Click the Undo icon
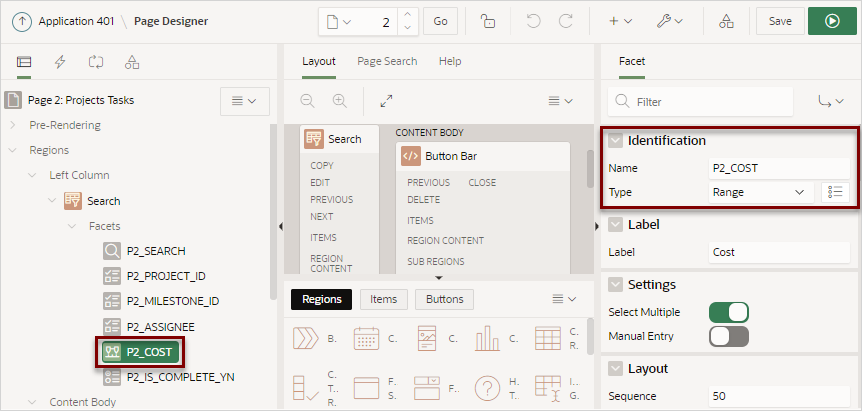 click(x=533, y=21)
